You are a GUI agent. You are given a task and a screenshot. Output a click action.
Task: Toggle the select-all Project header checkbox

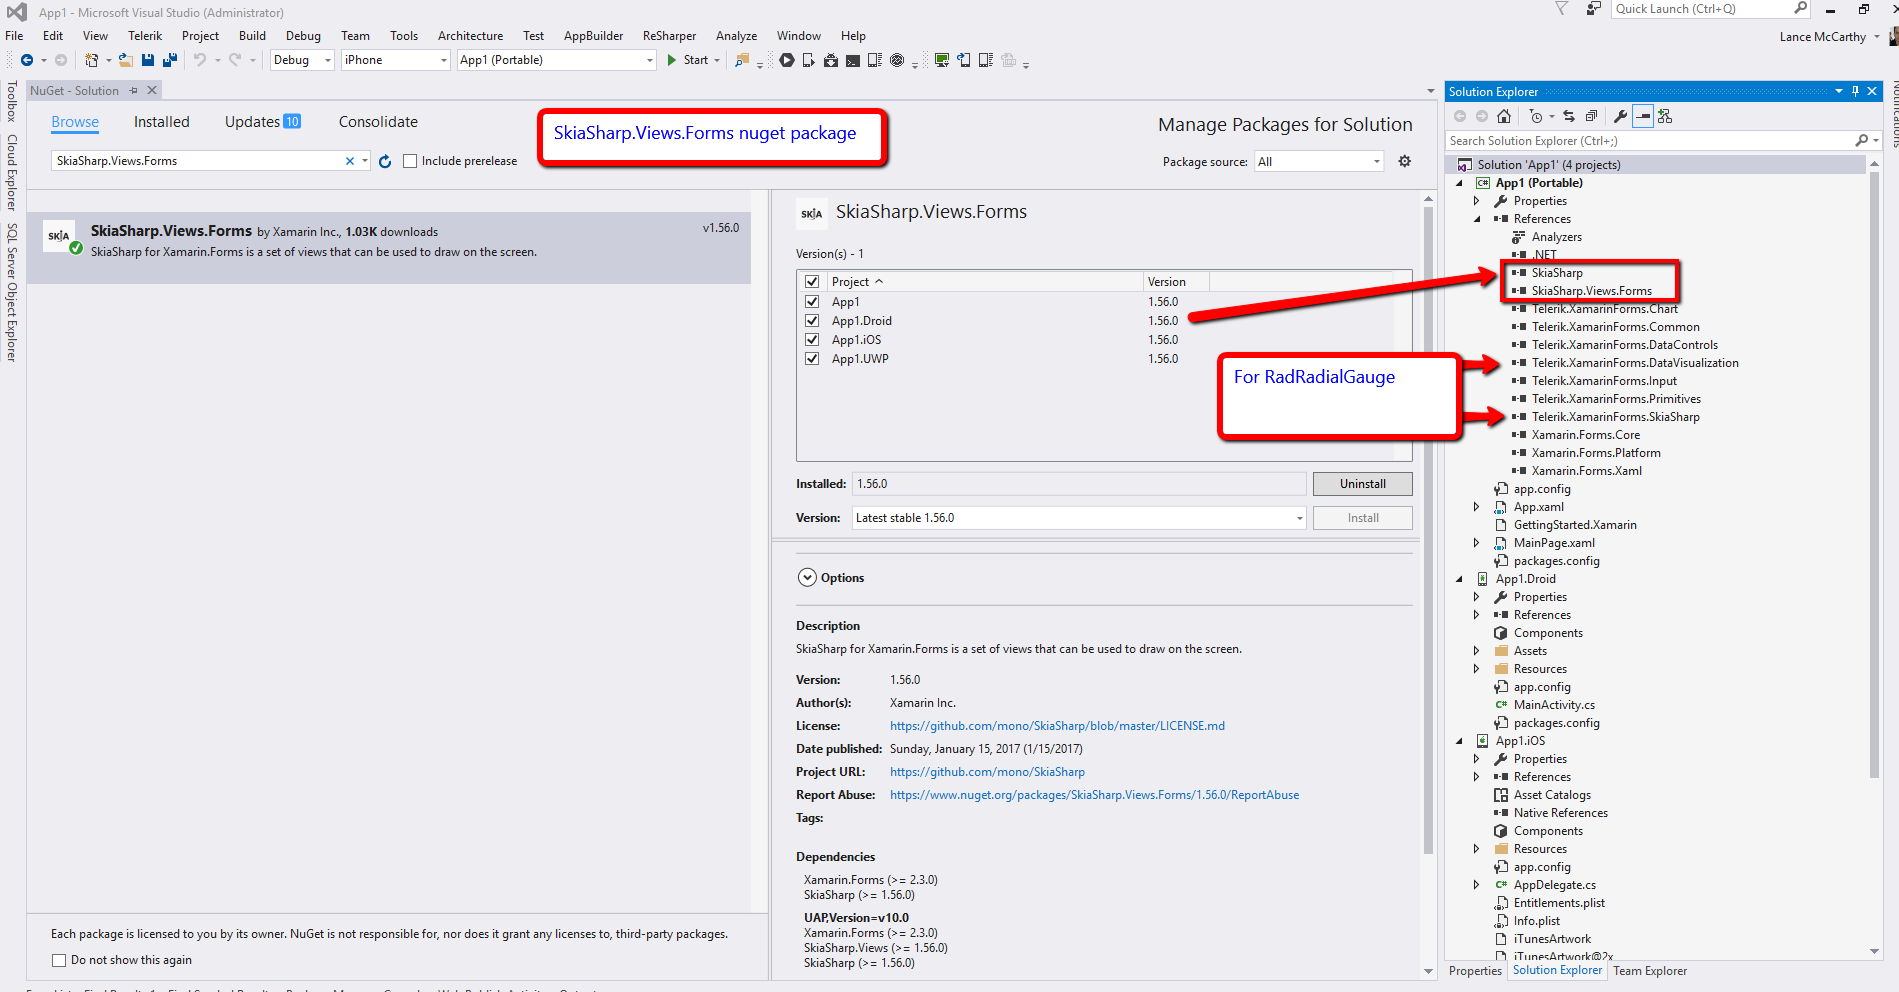click(x=812, y=282)
